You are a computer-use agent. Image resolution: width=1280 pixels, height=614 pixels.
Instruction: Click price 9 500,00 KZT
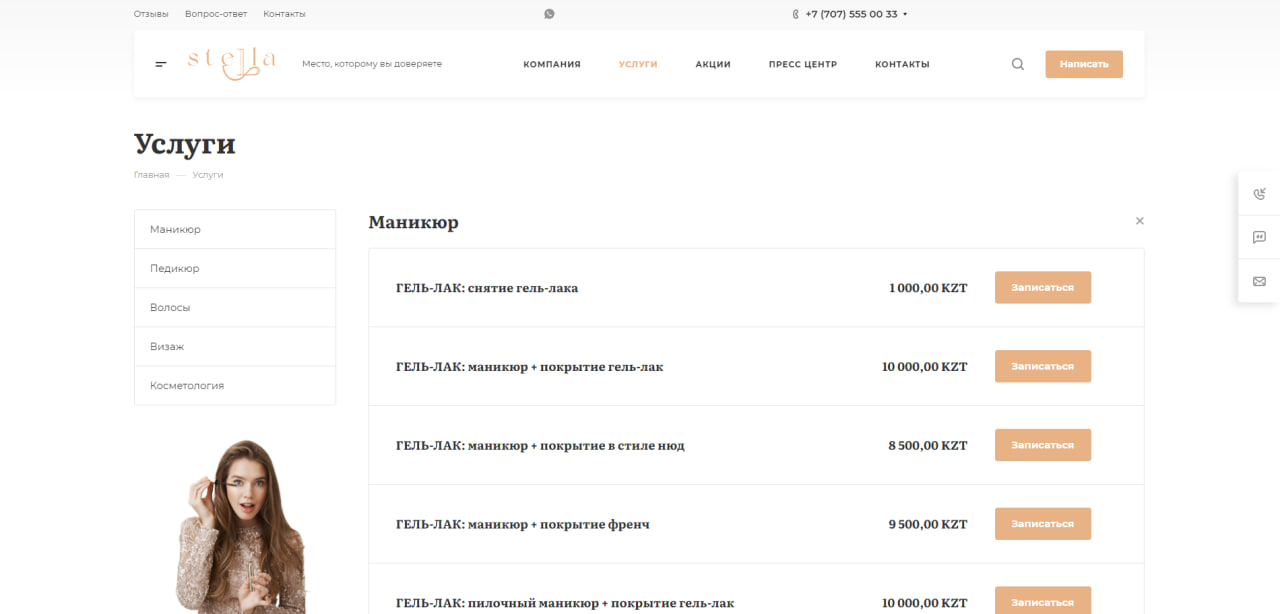point(928,524)
